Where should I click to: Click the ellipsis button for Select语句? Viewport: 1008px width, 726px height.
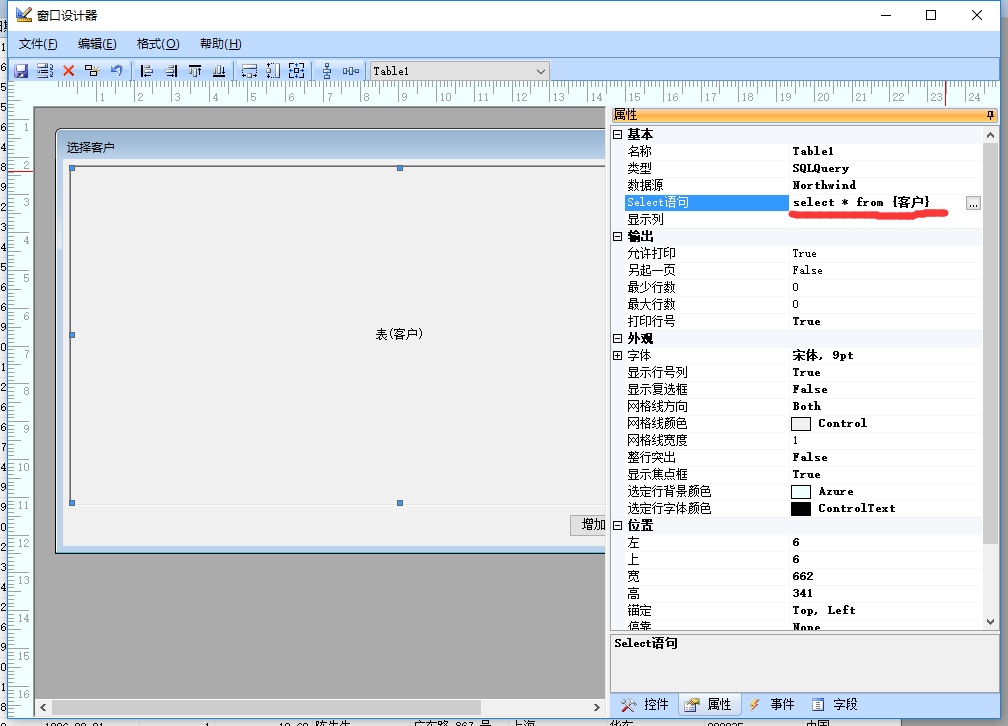coord(973,203)
